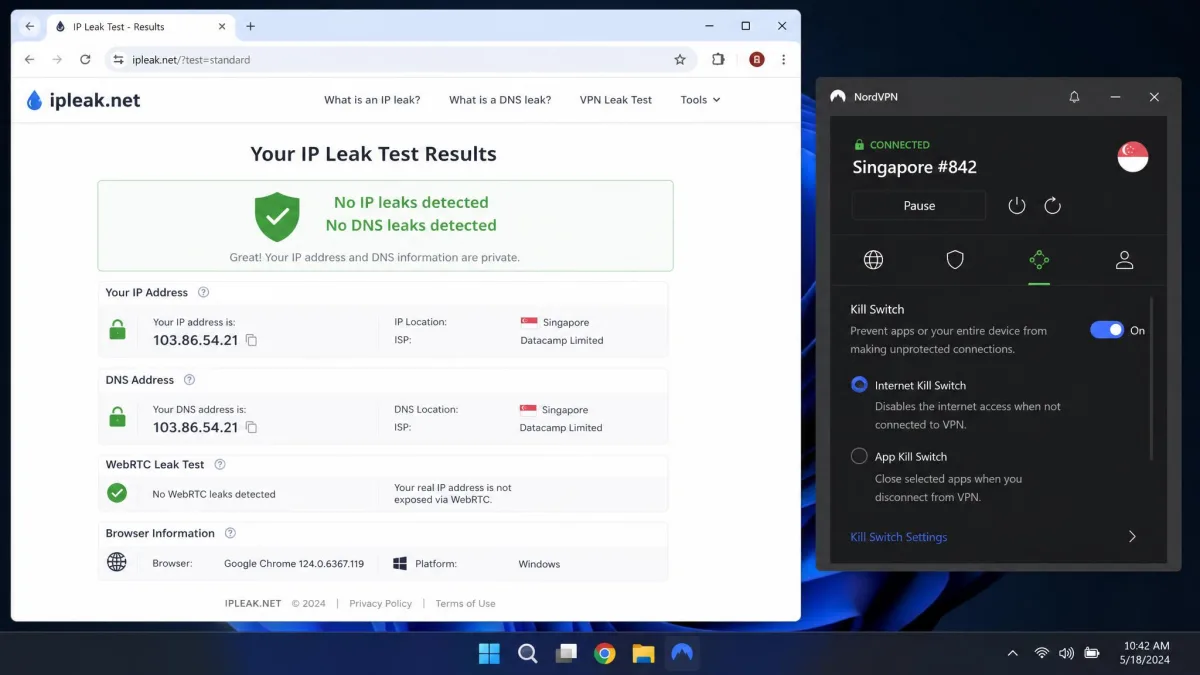Click the Terms of Use footer link

coord(465,604)
